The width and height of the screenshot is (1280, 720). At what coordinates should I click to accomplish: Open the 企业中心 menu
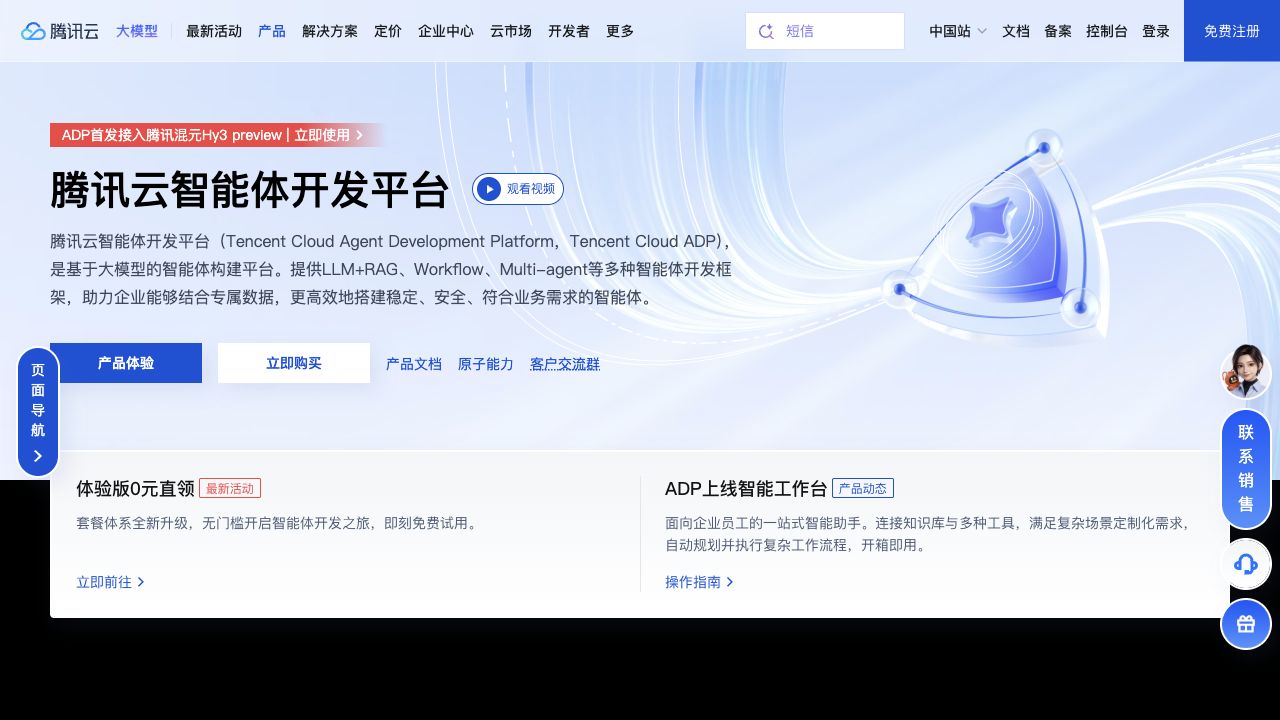click(x=446, y=31)
